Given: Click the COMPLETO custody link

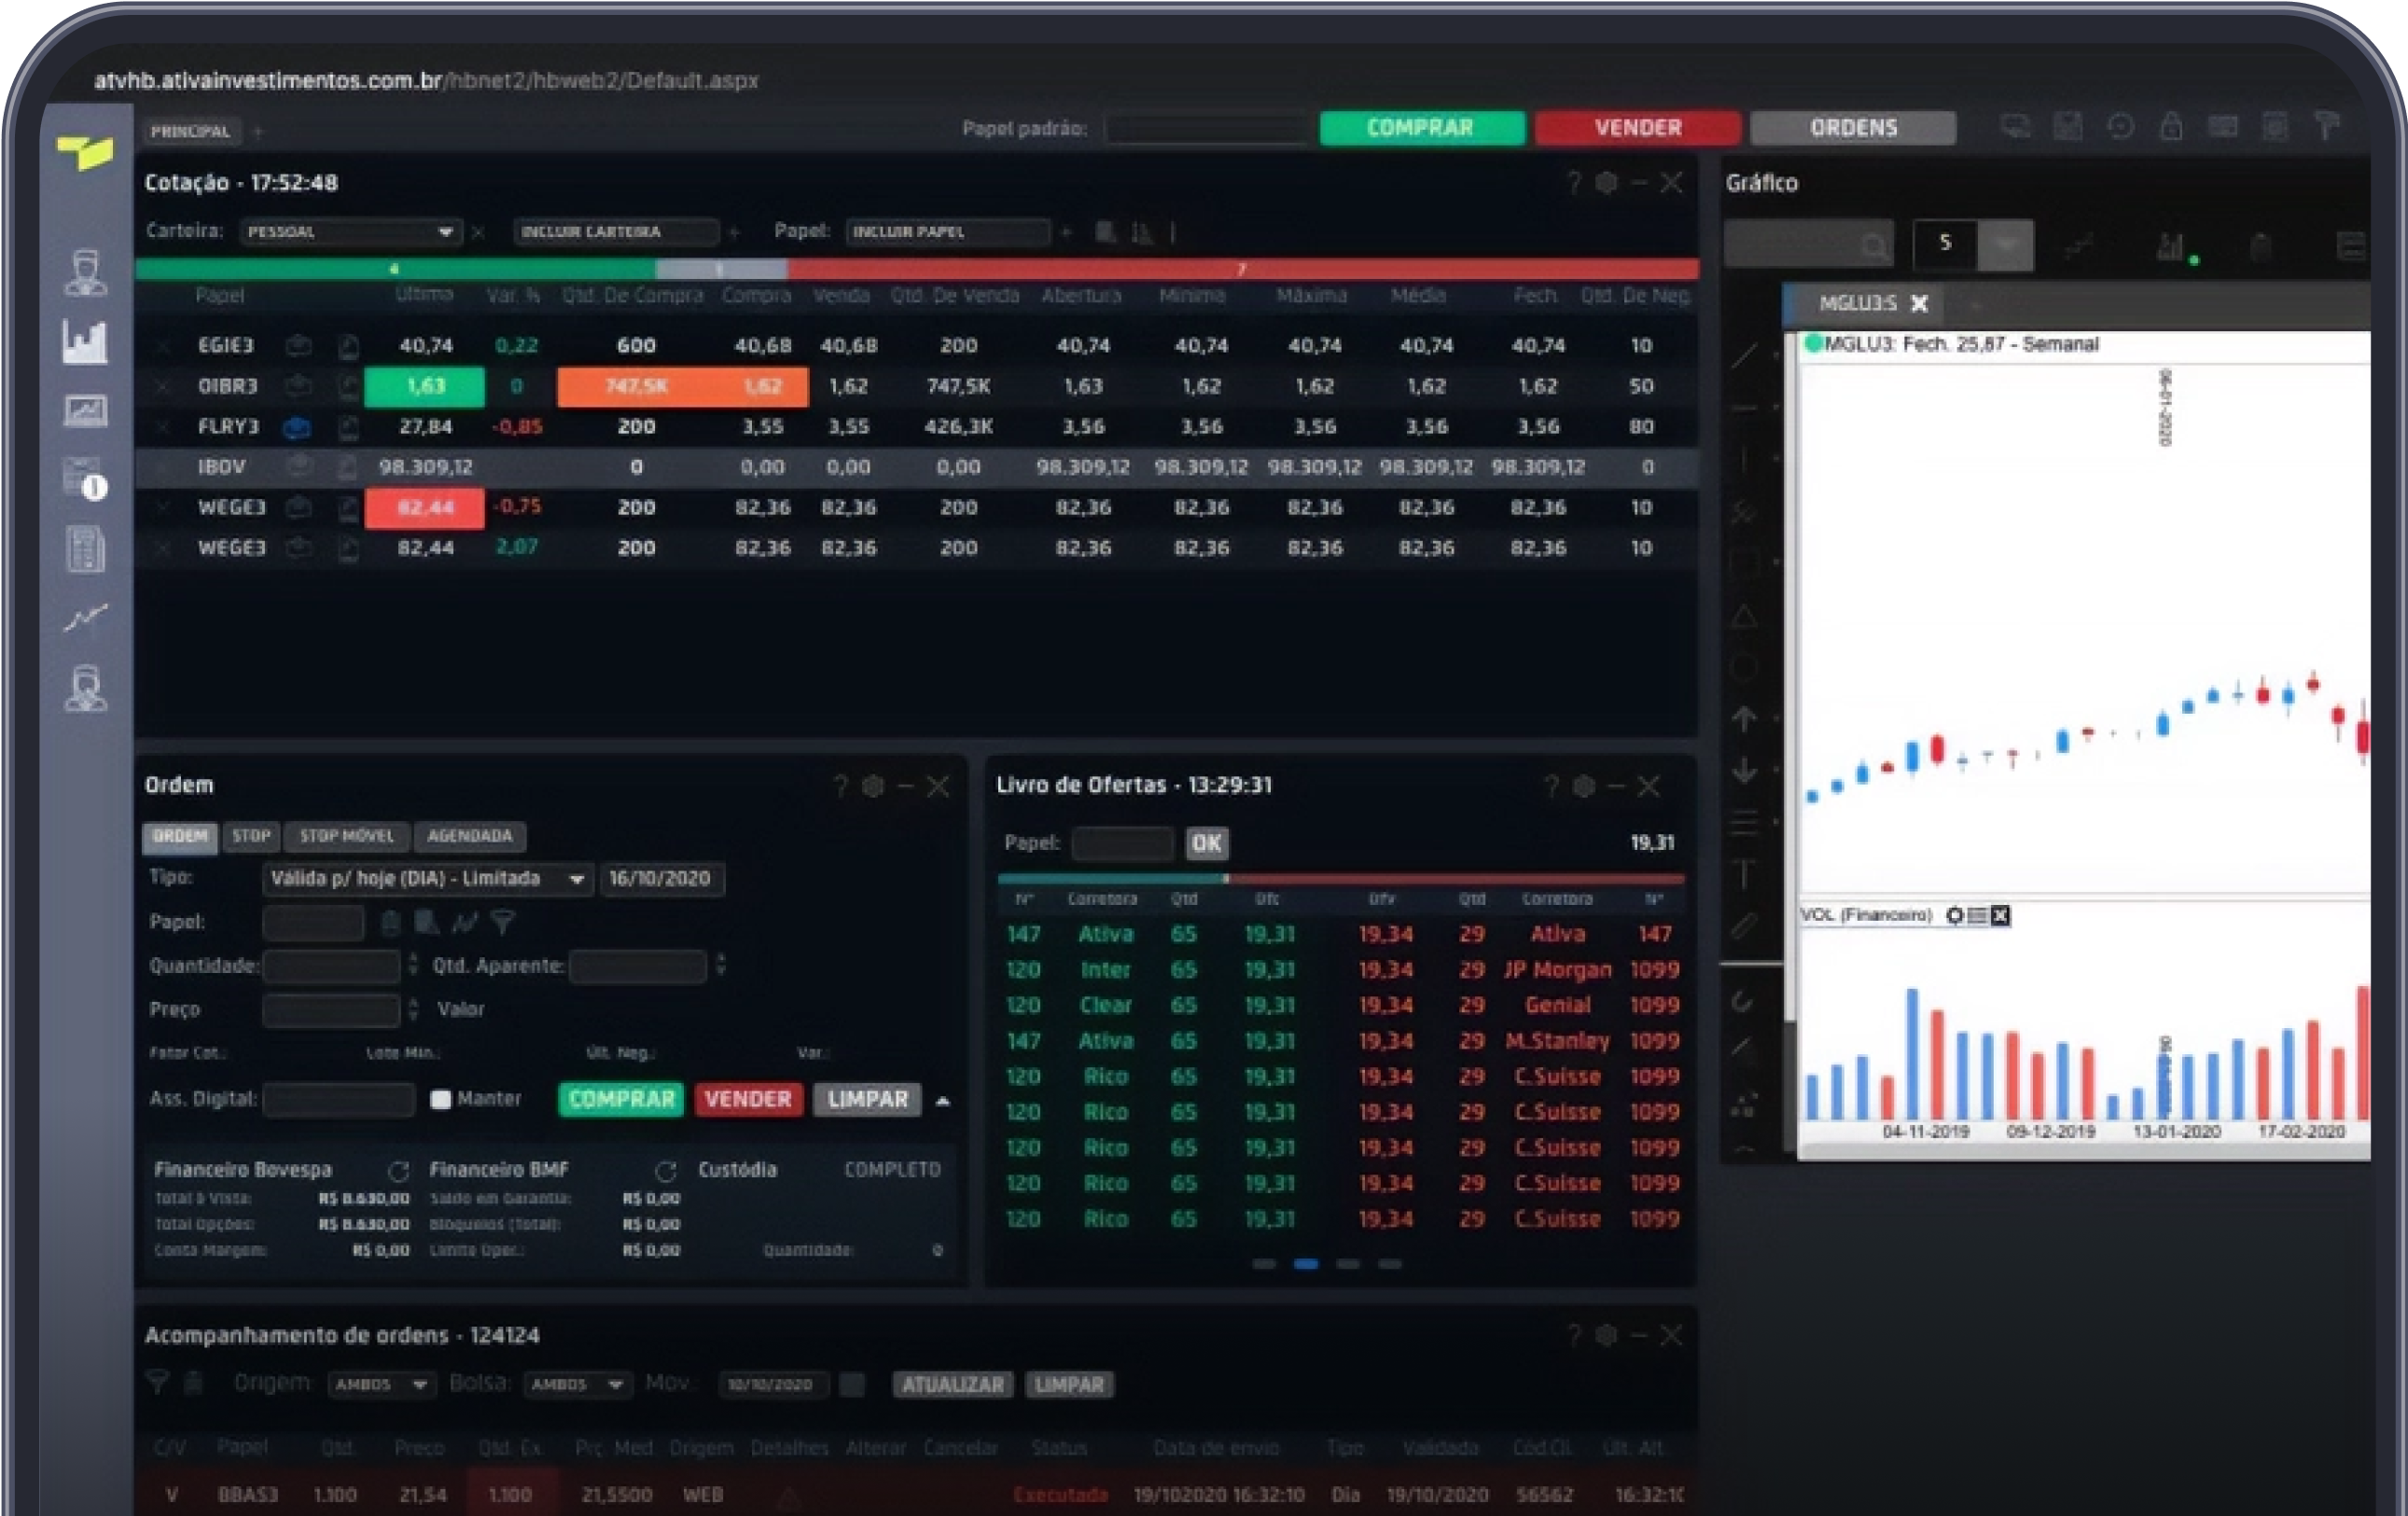Looking at the screenshot, I should (892, 1170).
